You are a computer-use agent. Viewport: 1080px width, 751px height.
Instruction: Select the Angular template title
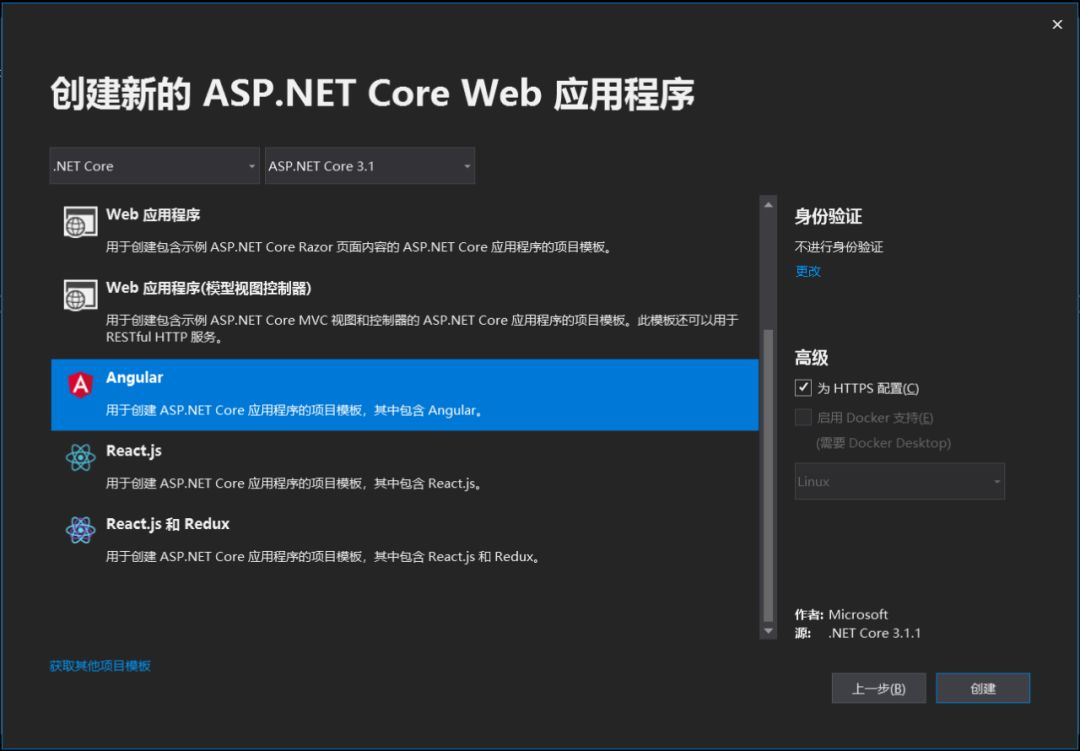pos(134,378)
